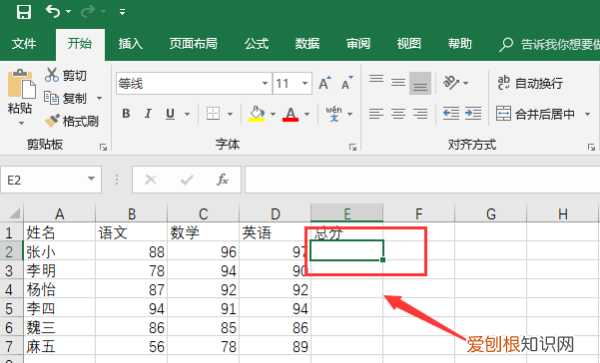The width and height of the screenshot is (600, 363).
Task: Select bottom vertical align icon
Action: pos(420,83)
